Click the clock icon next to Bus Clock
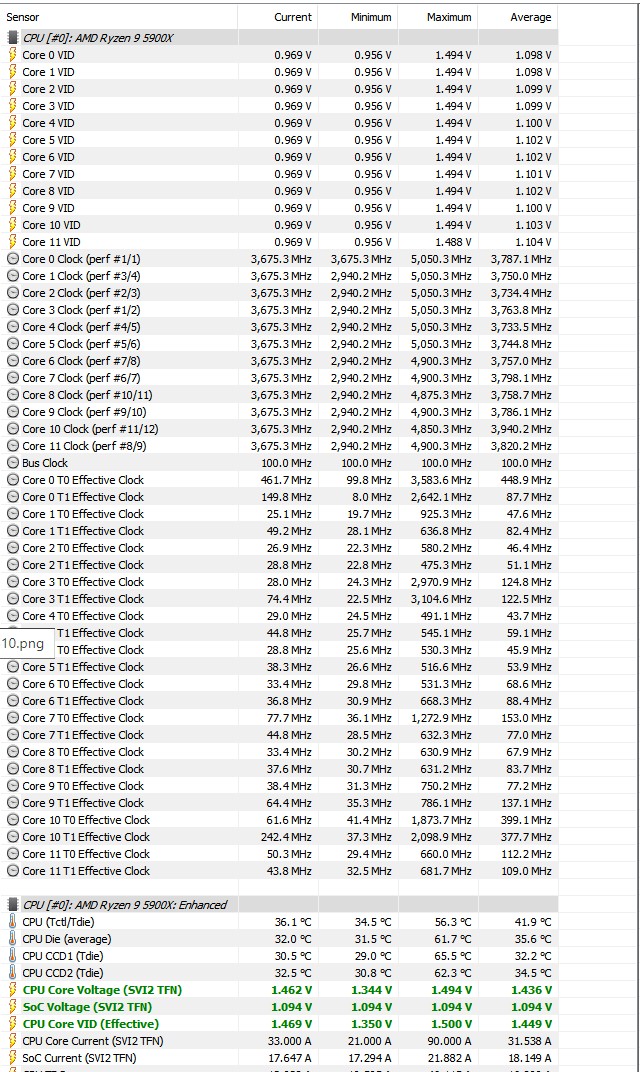The height and width of the screenshot is (1072, 640). click(13, 463)
